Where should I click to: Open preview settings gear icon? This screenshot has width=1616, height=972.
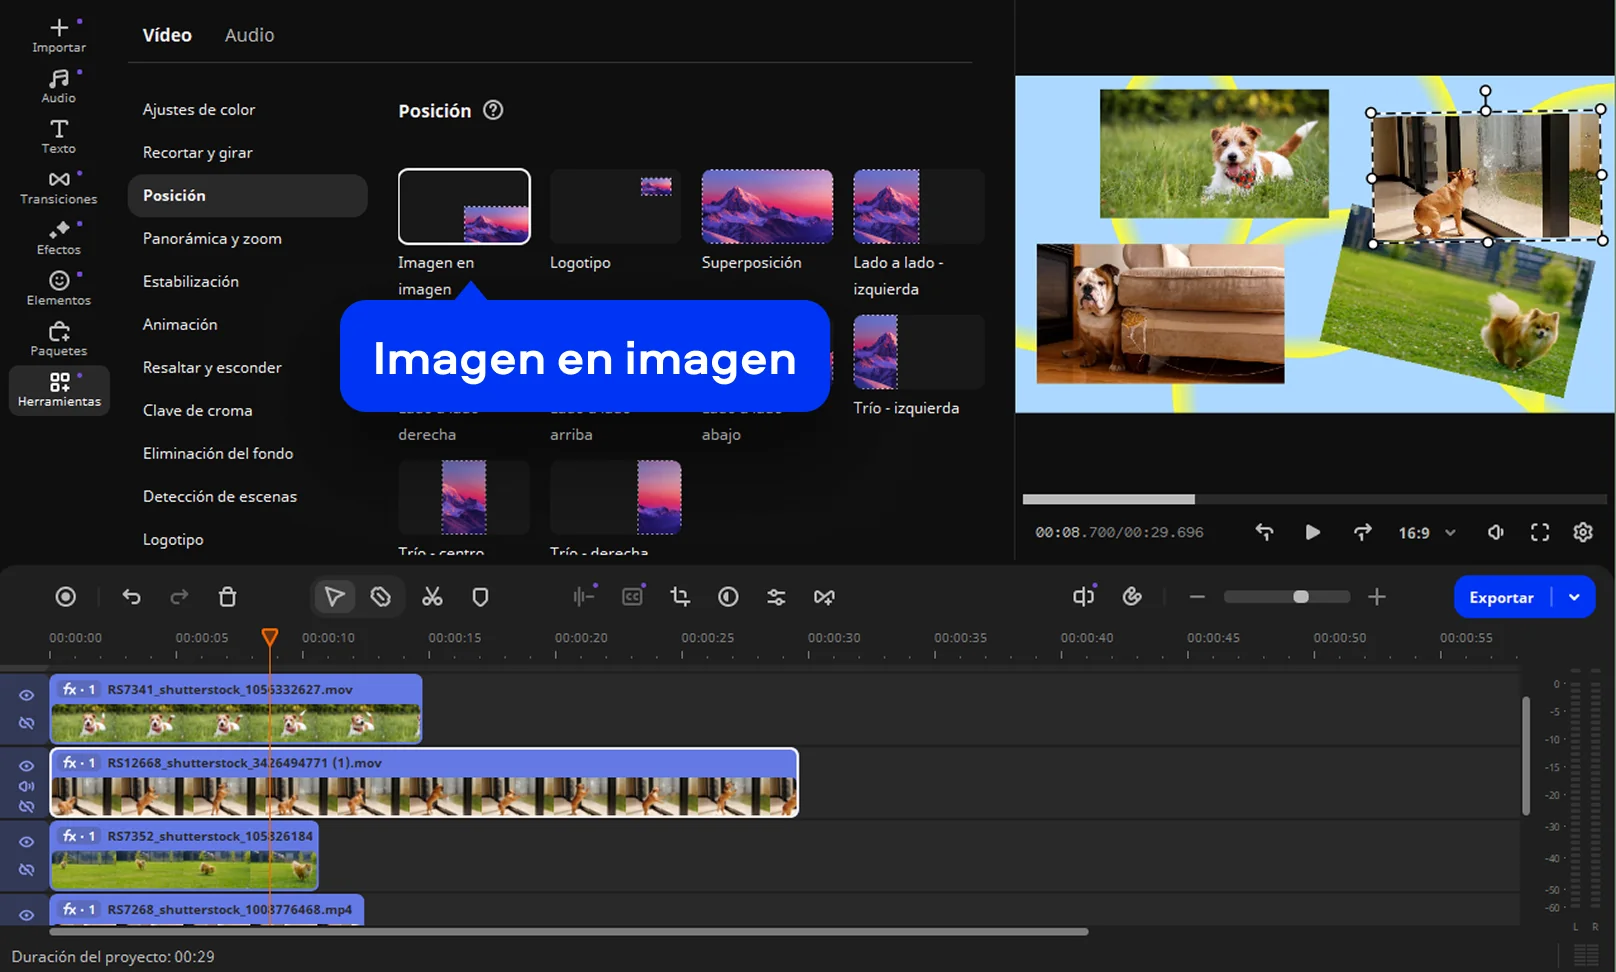pos(1582,532)
